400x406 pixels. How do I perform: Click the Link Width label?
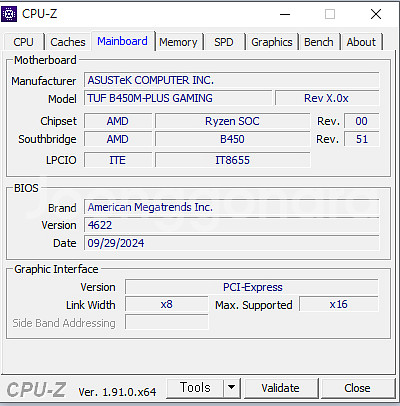[x=91, y=305]
